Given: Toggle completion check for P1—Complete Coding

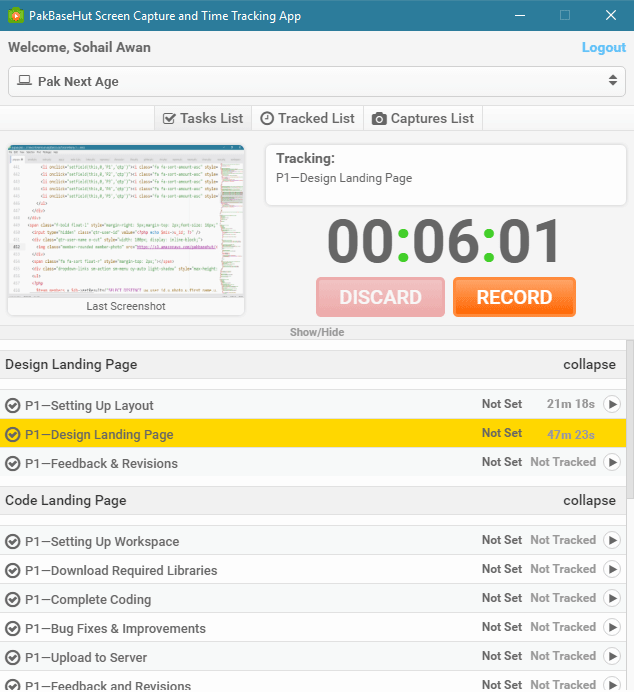Looking at the screenshot, I should (13, 599).
